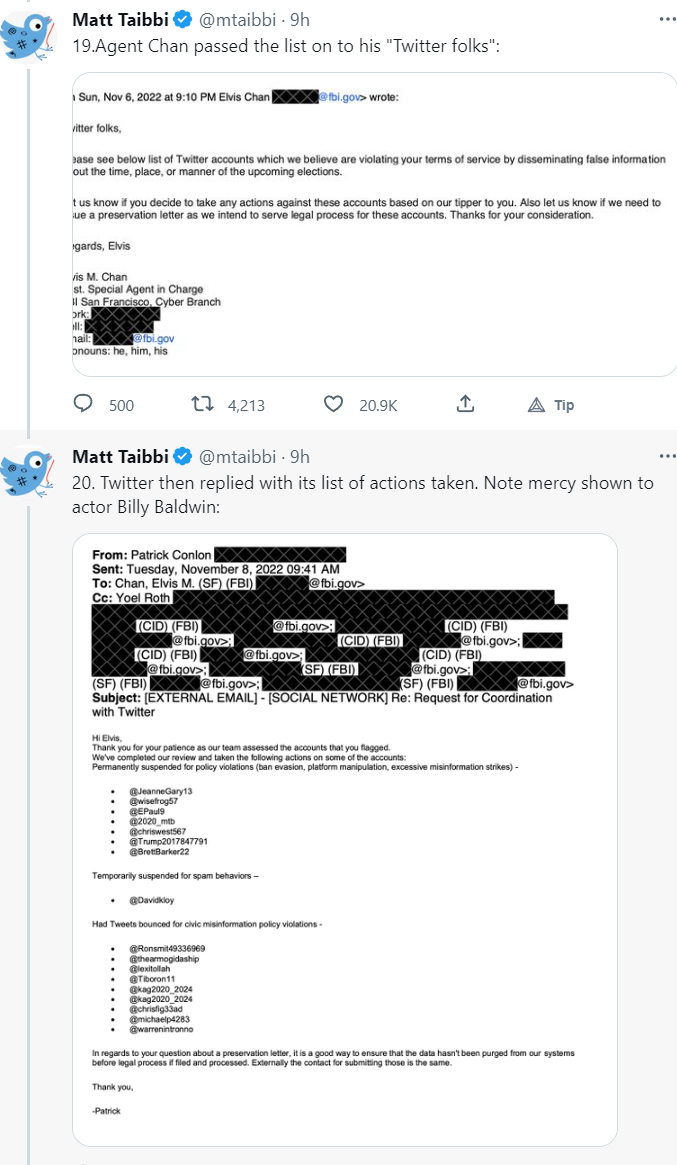
Task: Open the Elvis Chan email image
Action: (375, 224)
